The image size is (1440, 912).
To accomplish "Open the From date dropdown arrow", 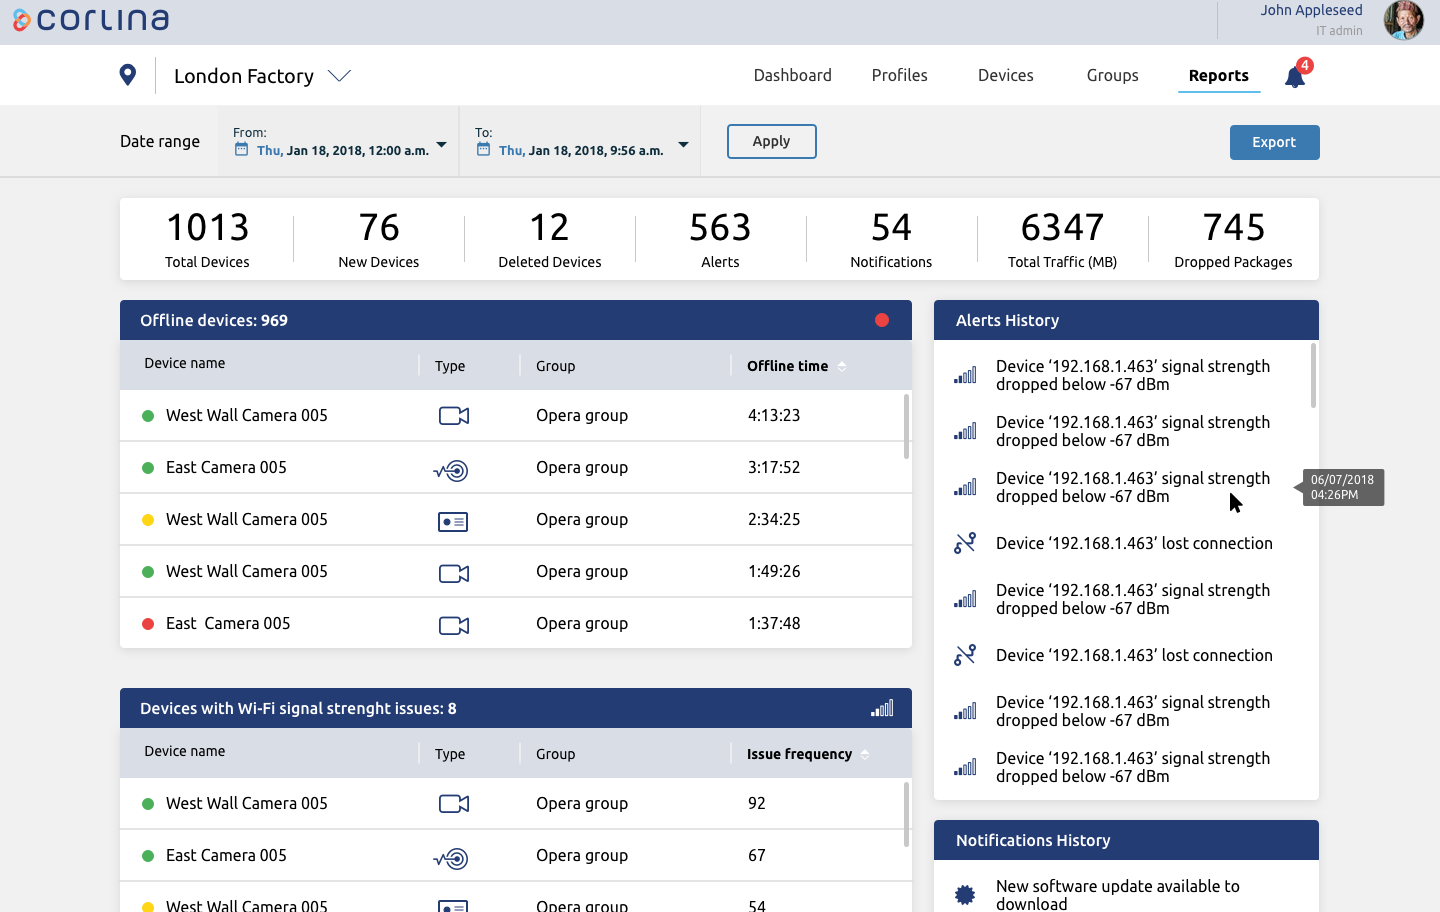I will point(441,145).
